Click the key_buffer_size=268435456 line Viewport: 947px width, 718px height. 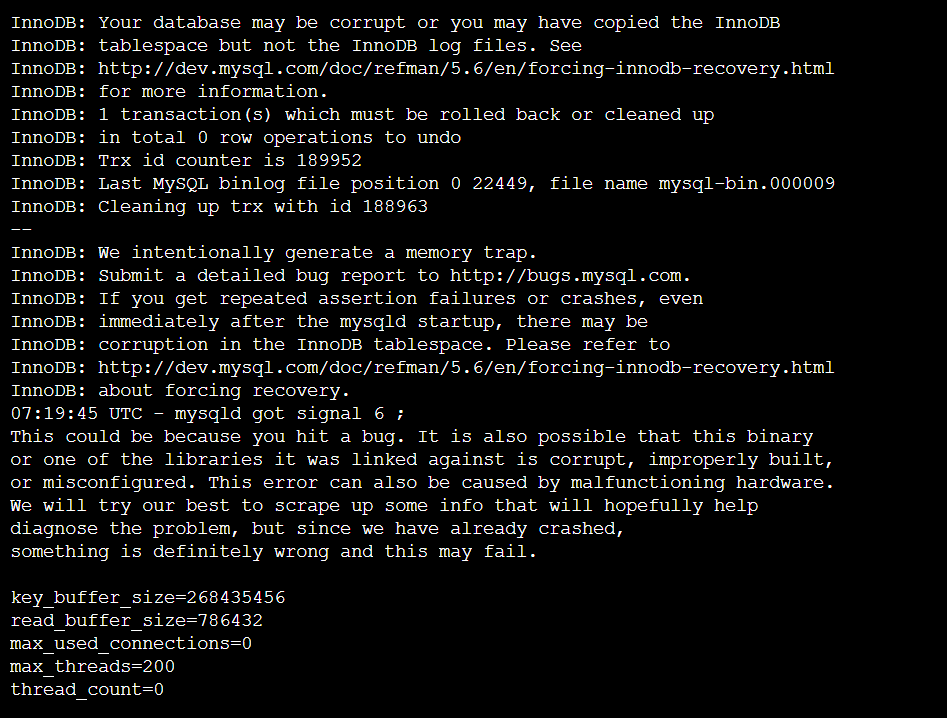point(147,597)
